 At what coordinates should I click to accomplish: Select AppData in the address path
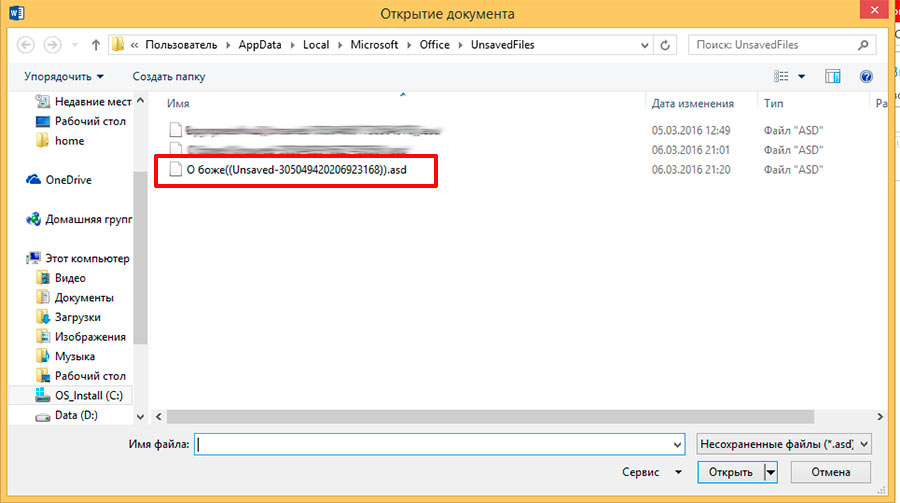[260, 45]
